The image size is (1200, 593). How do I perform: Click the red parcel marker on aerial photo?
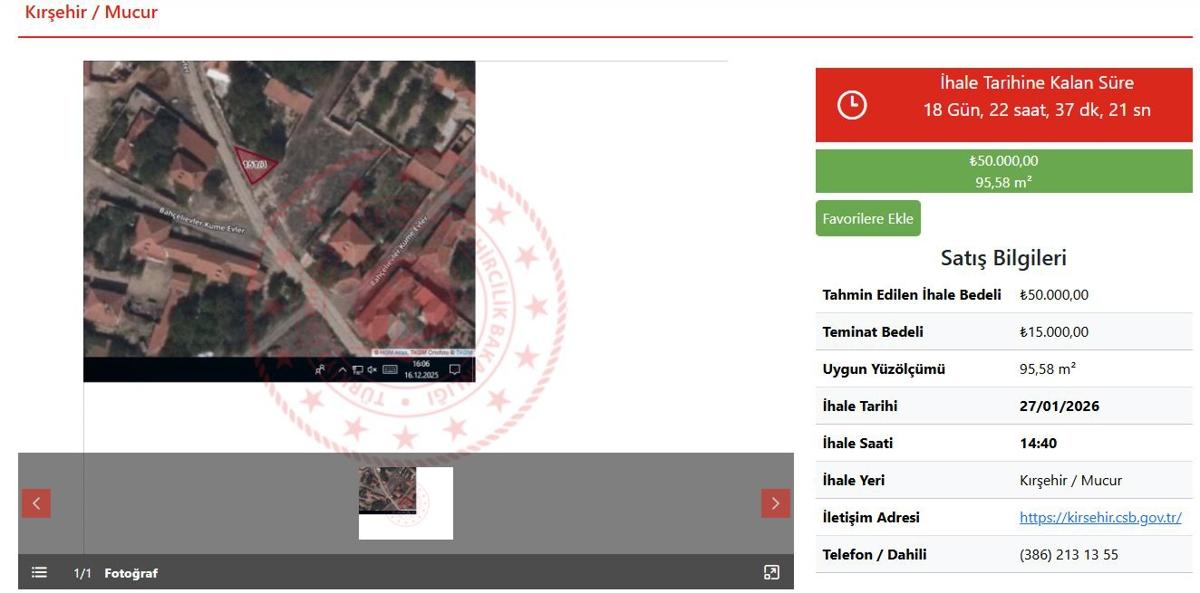(254, 164)
